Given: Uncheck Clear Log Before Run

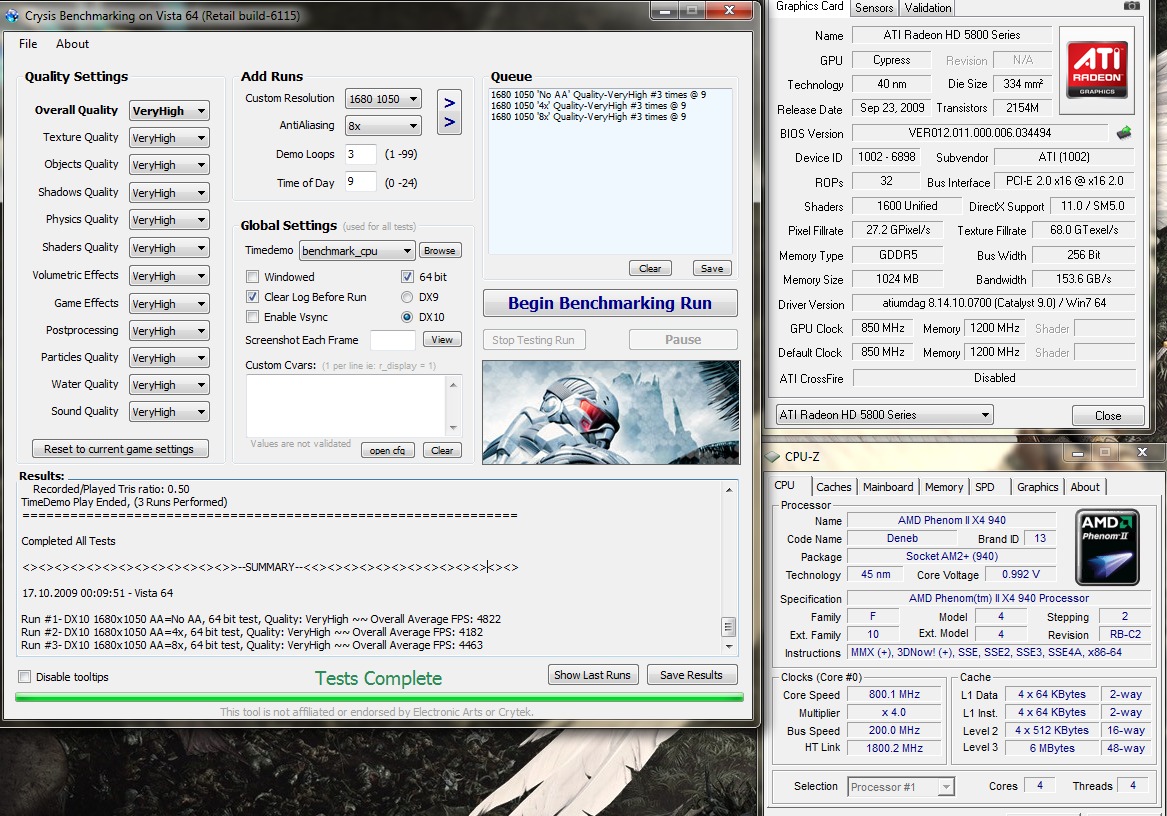Looking at the screenshot, I should [252, 297].
